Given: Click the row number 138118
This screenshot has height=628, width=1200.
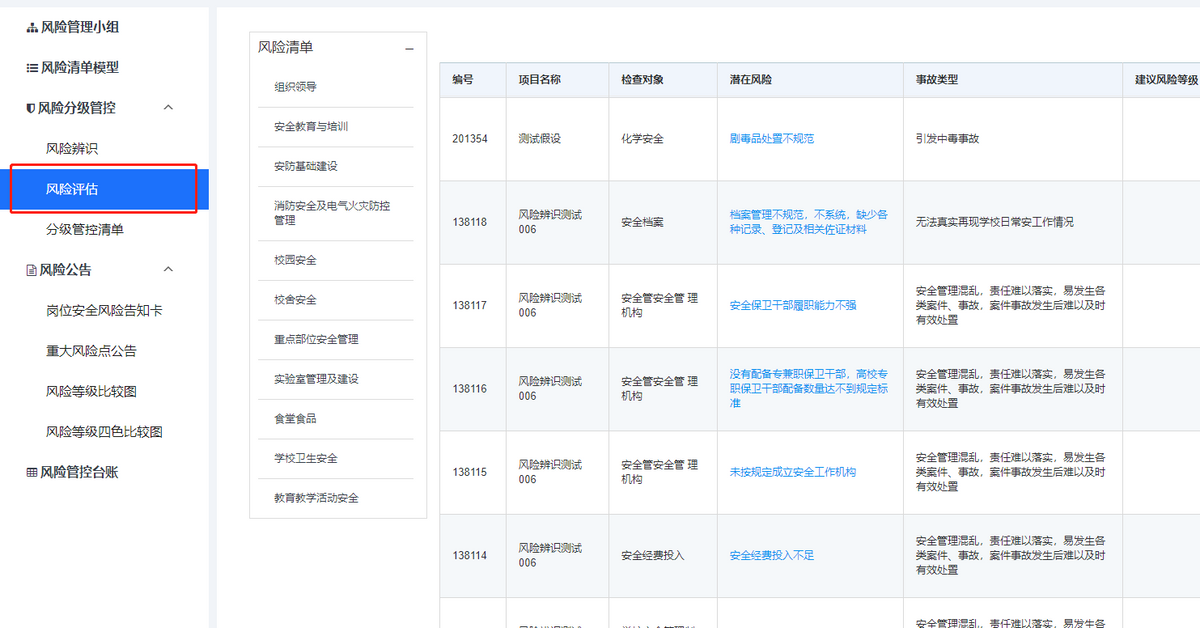Looking at the screenshot, I should [x=470, y=222].
